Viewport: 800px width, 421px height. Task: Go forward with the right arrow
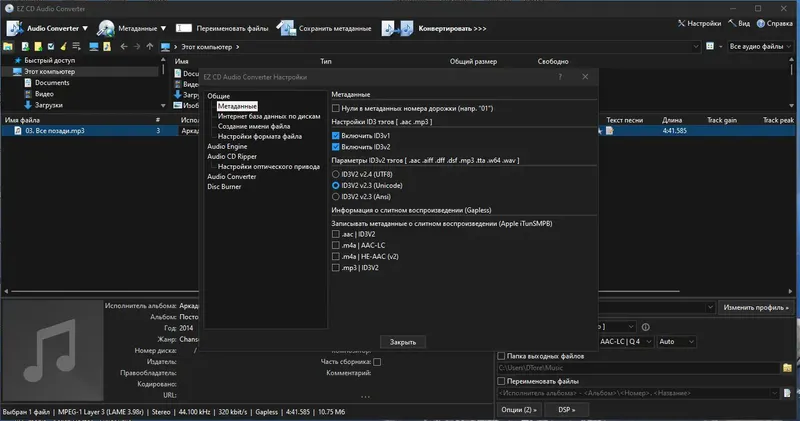tap(137, 46)
